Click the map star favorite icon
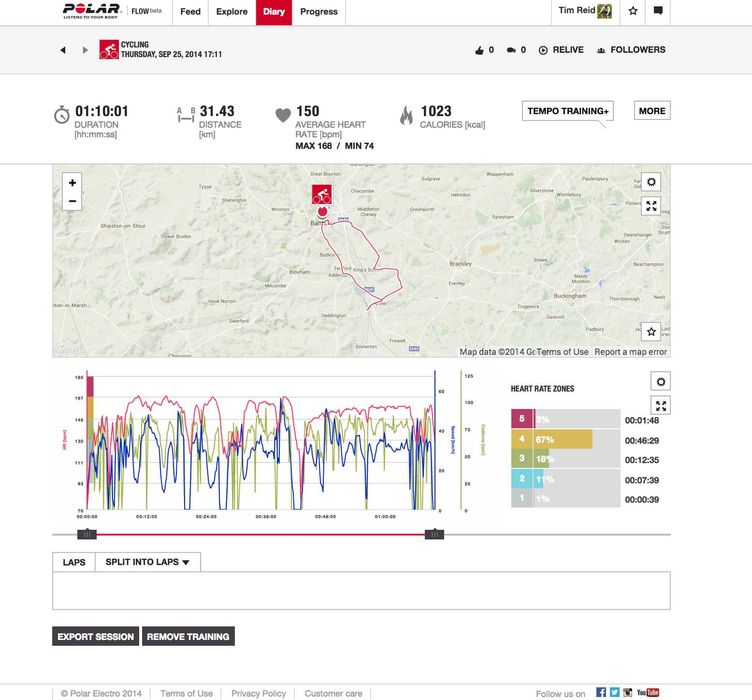The image size is (752, 700). coord(651,331)
